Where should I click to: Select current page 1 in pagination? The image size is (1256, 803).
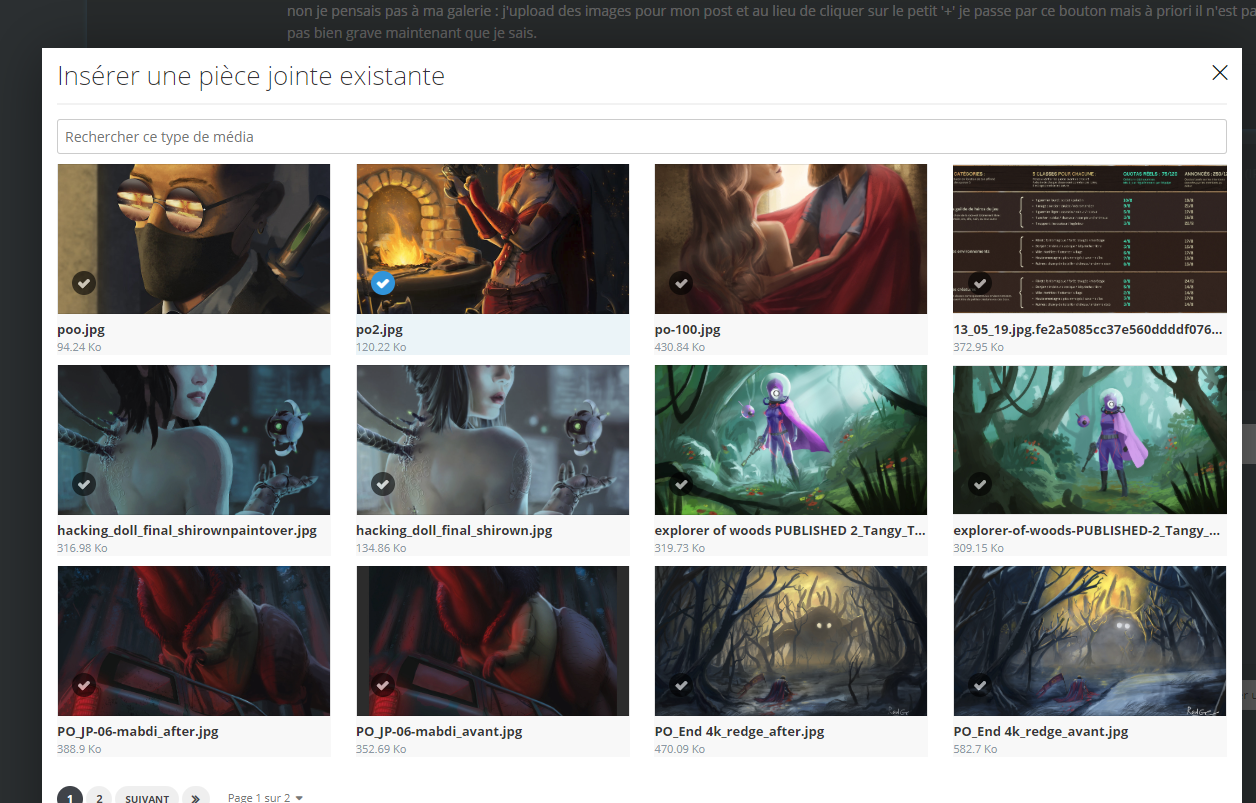70,797
